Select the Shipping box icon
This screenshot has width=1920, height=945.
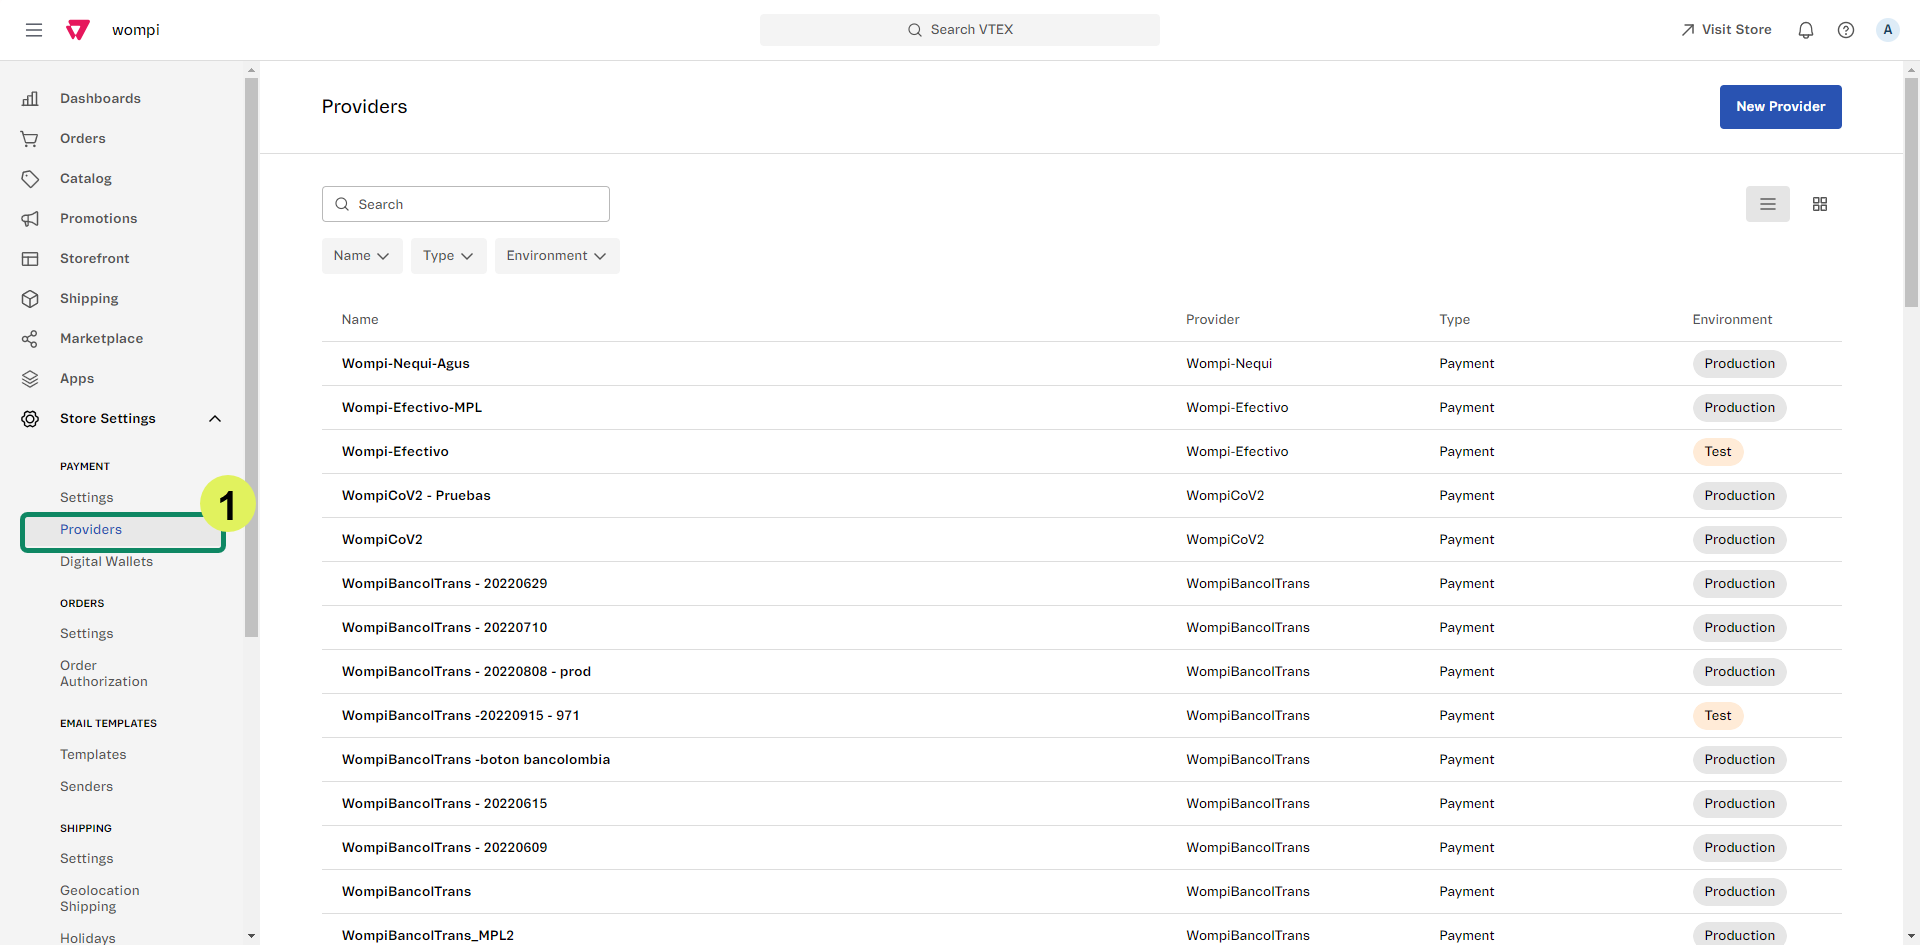(30, 298)
